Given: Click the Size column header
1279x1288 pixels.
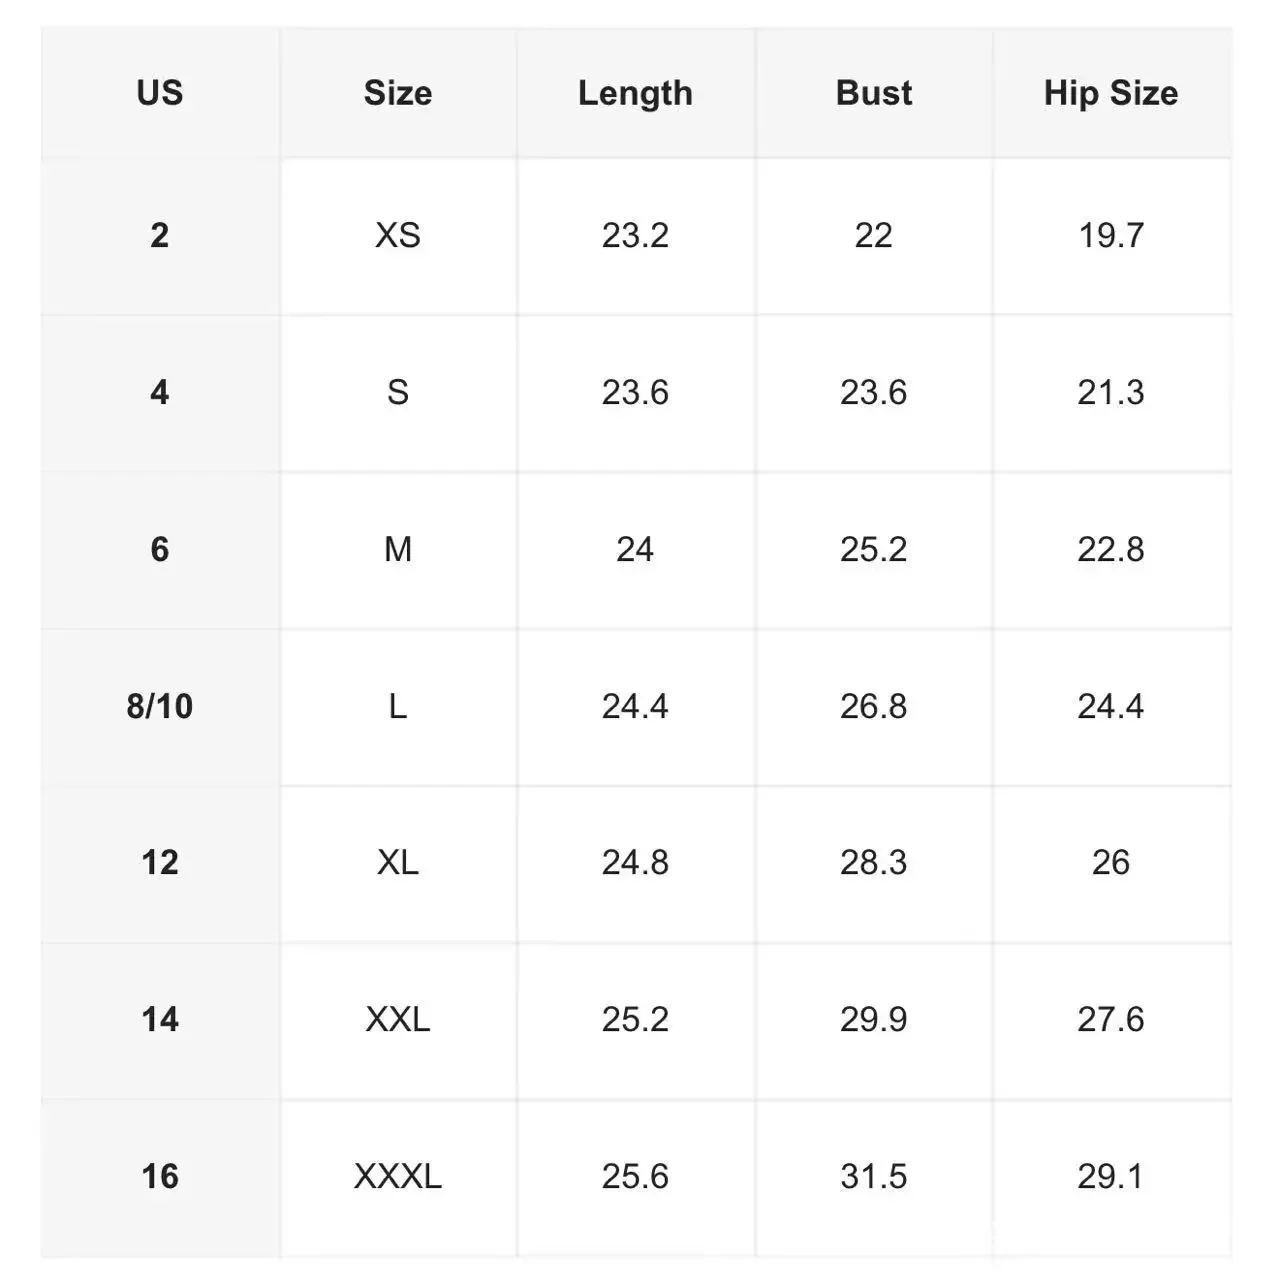Looking at the screenshot, I should tap(398, 93).
